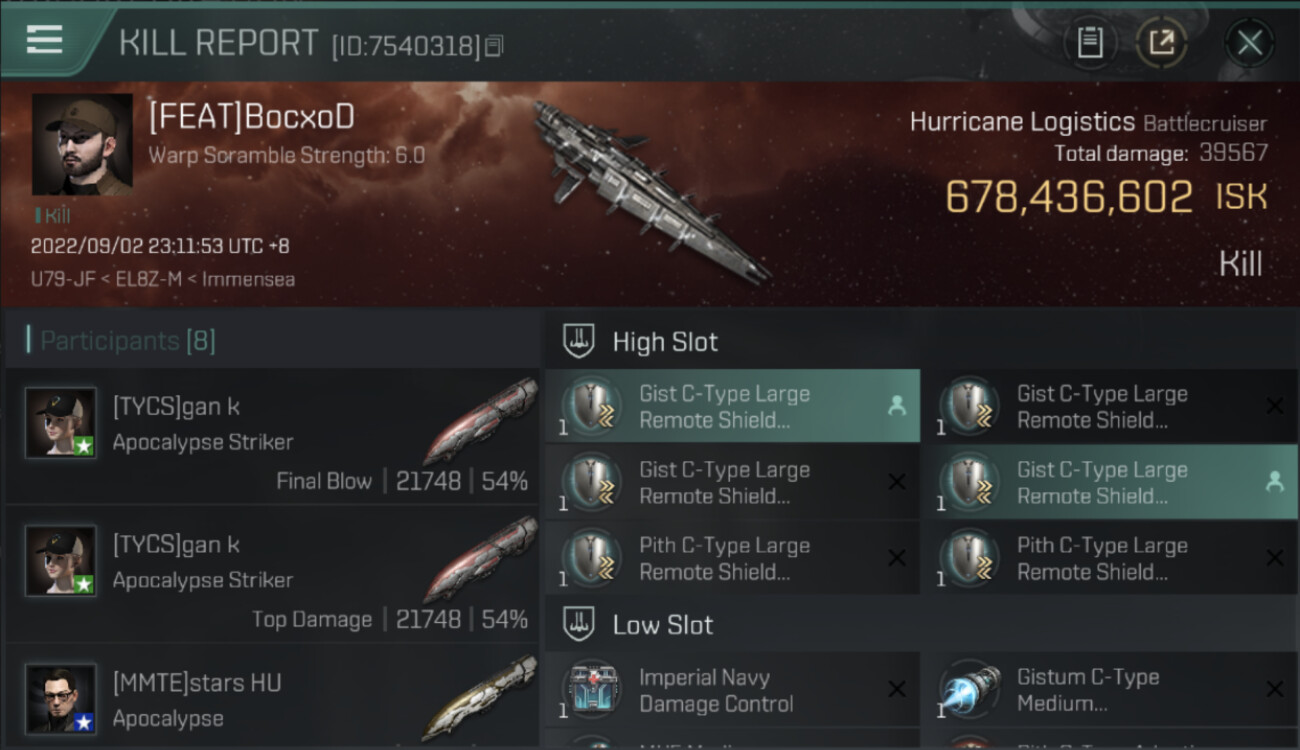Open stars HU Apocalypse participant entry
Screen dimensions: 1300x750
[x=272, y=697]
